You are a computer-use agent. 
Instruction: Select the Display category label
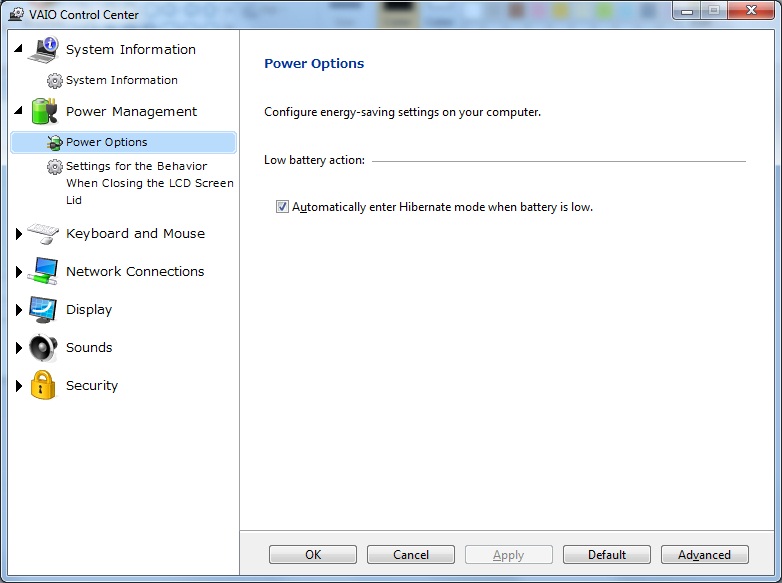click(89, 310)
